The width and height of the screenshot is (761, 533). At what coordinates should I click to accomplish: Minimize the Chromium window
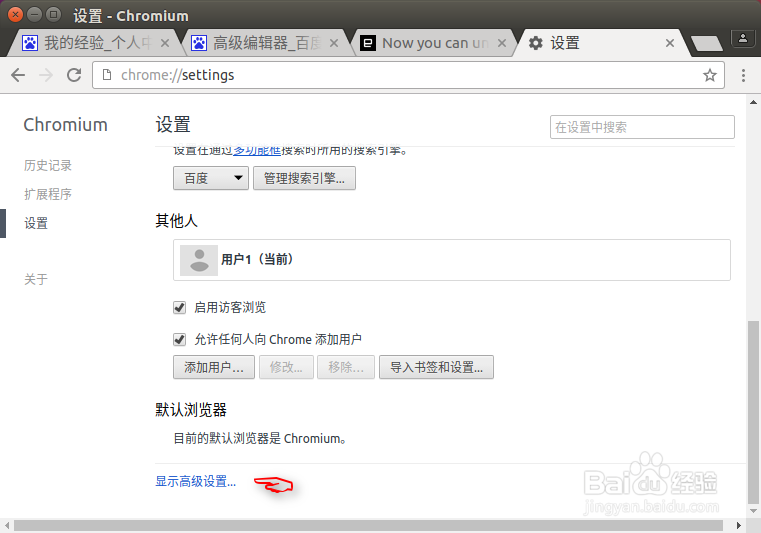tap(34, 15)
